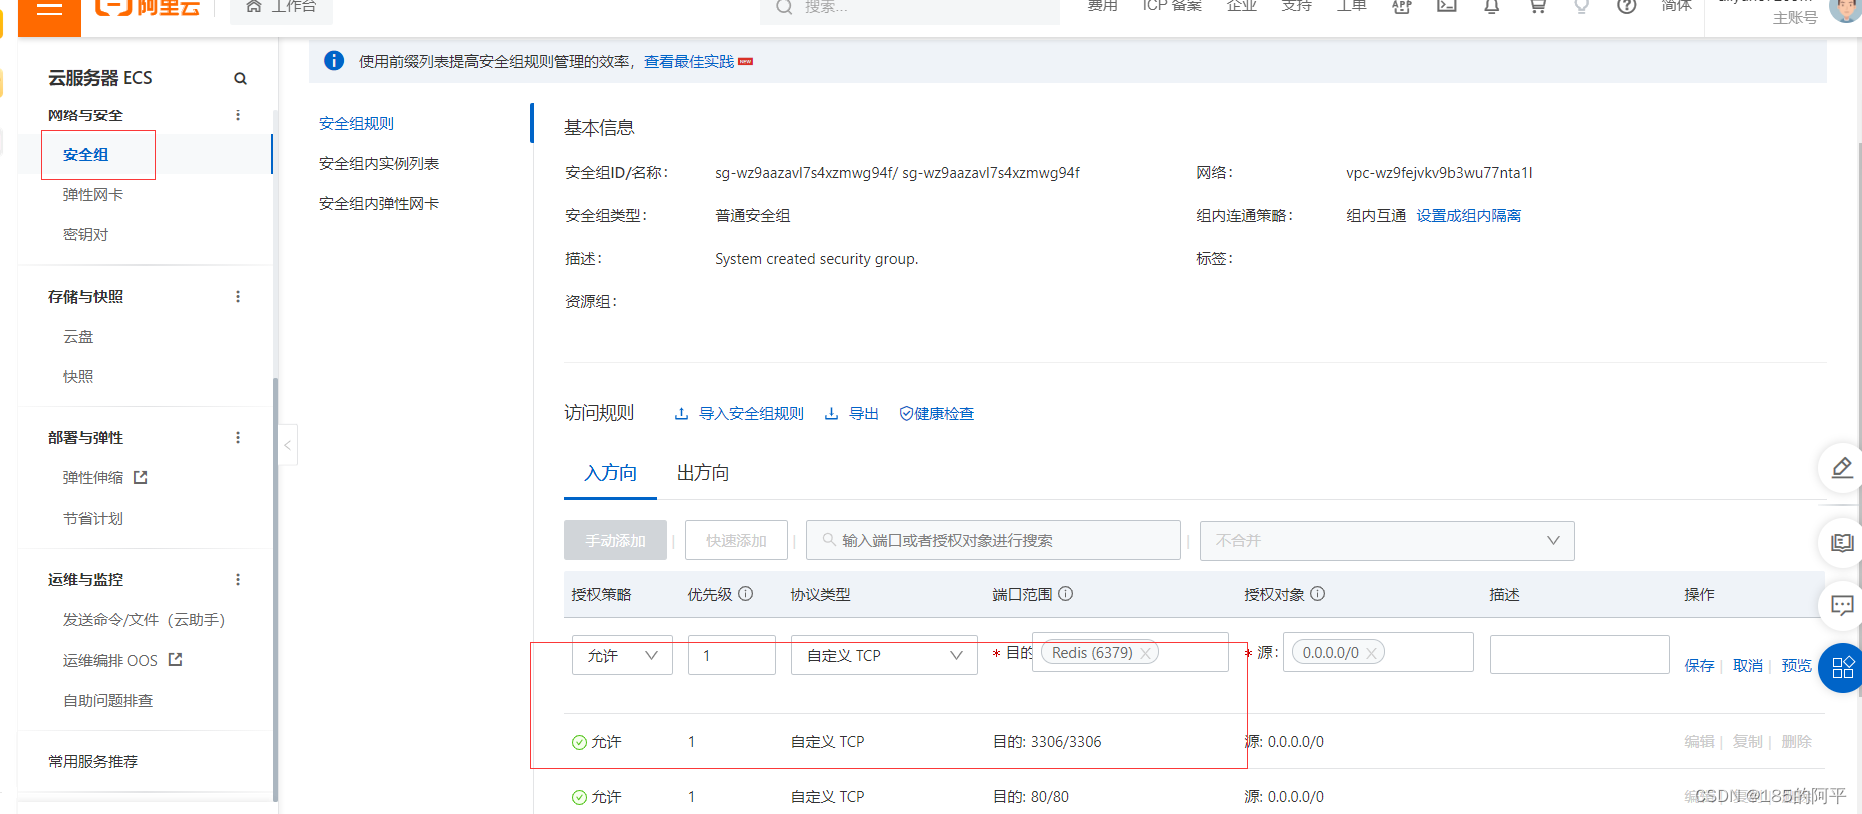Viewport: 1862px width, 814px height.
Task: Open the 企业 menu
Action: 1241,6
